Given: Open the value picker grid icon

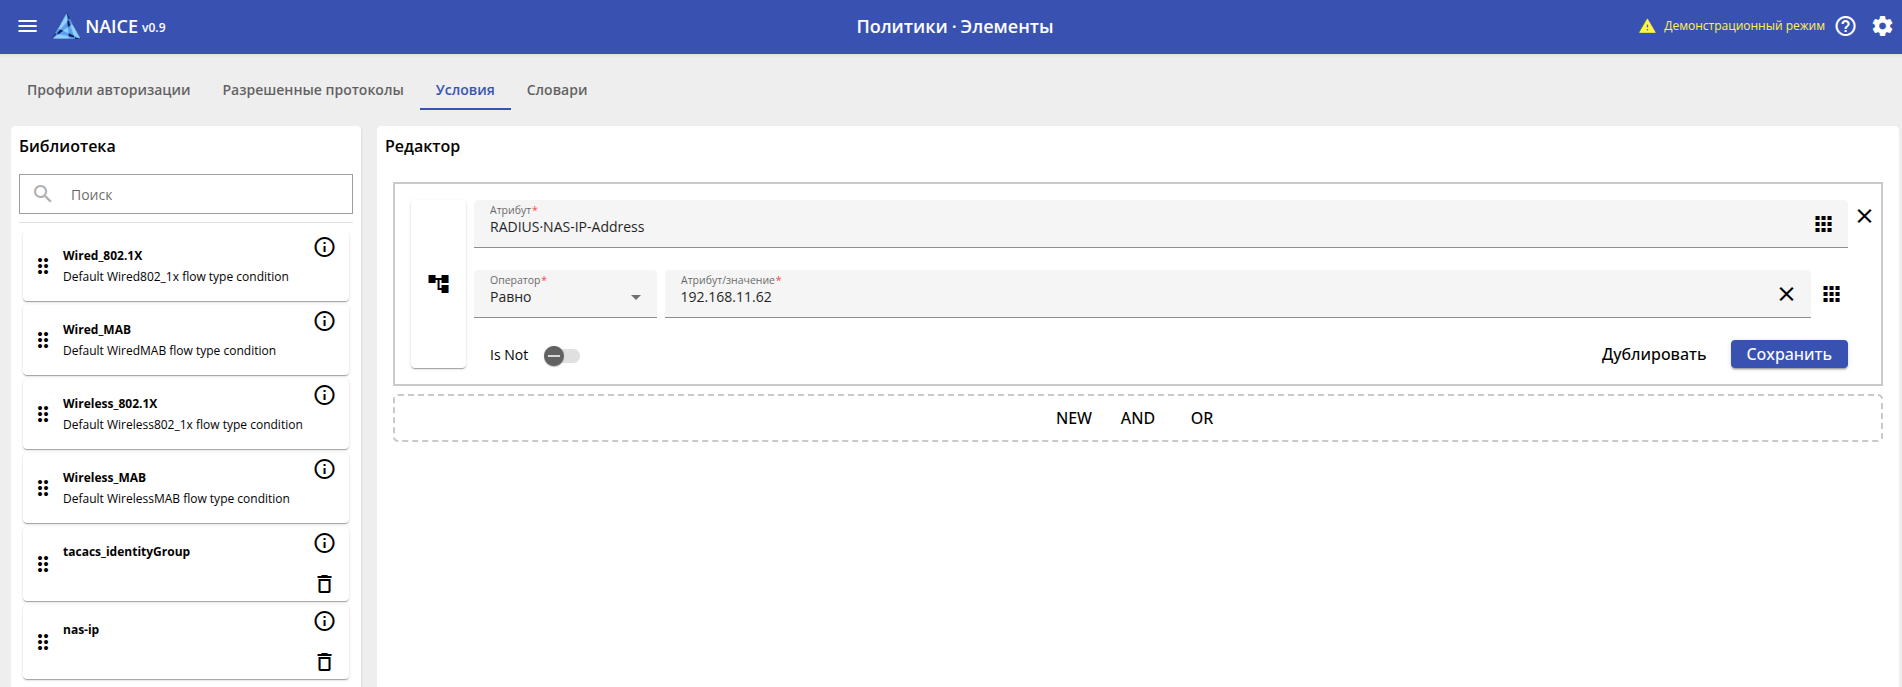Looking at the screenshot, I should [1831, 294].
